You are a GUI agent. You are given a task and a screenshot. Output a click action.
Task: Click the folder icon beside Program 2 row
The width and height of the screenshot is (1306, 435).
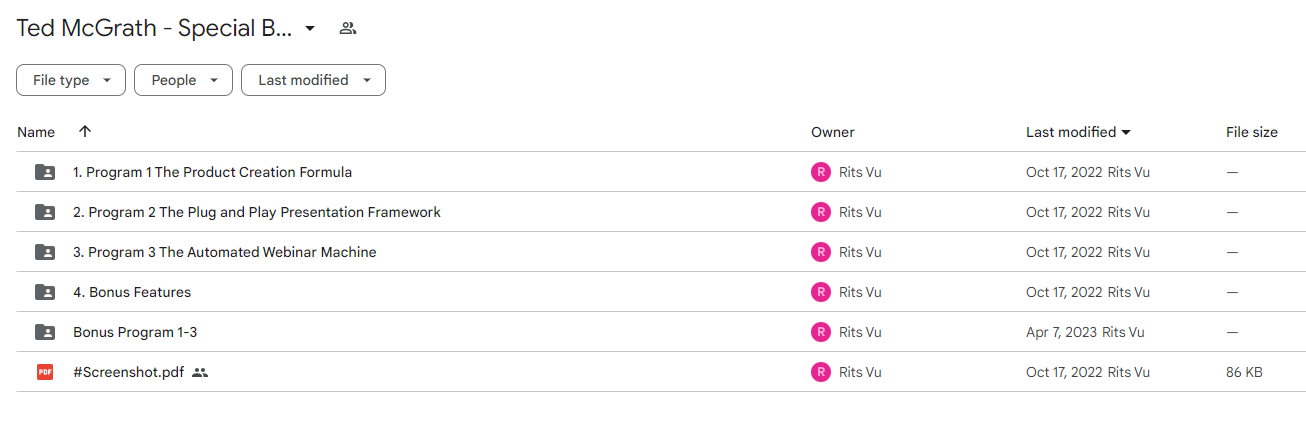(x=45, y=212)
